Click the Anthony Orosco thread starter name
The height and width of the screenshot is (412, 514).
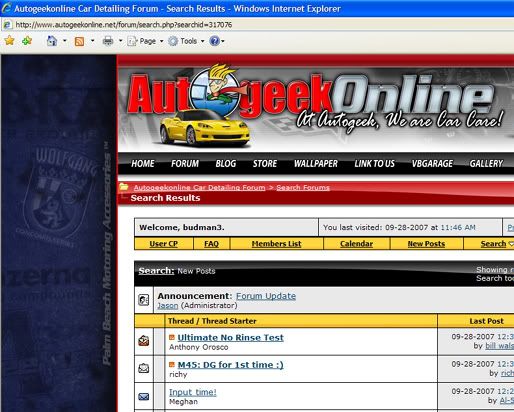tap(199, 347)
